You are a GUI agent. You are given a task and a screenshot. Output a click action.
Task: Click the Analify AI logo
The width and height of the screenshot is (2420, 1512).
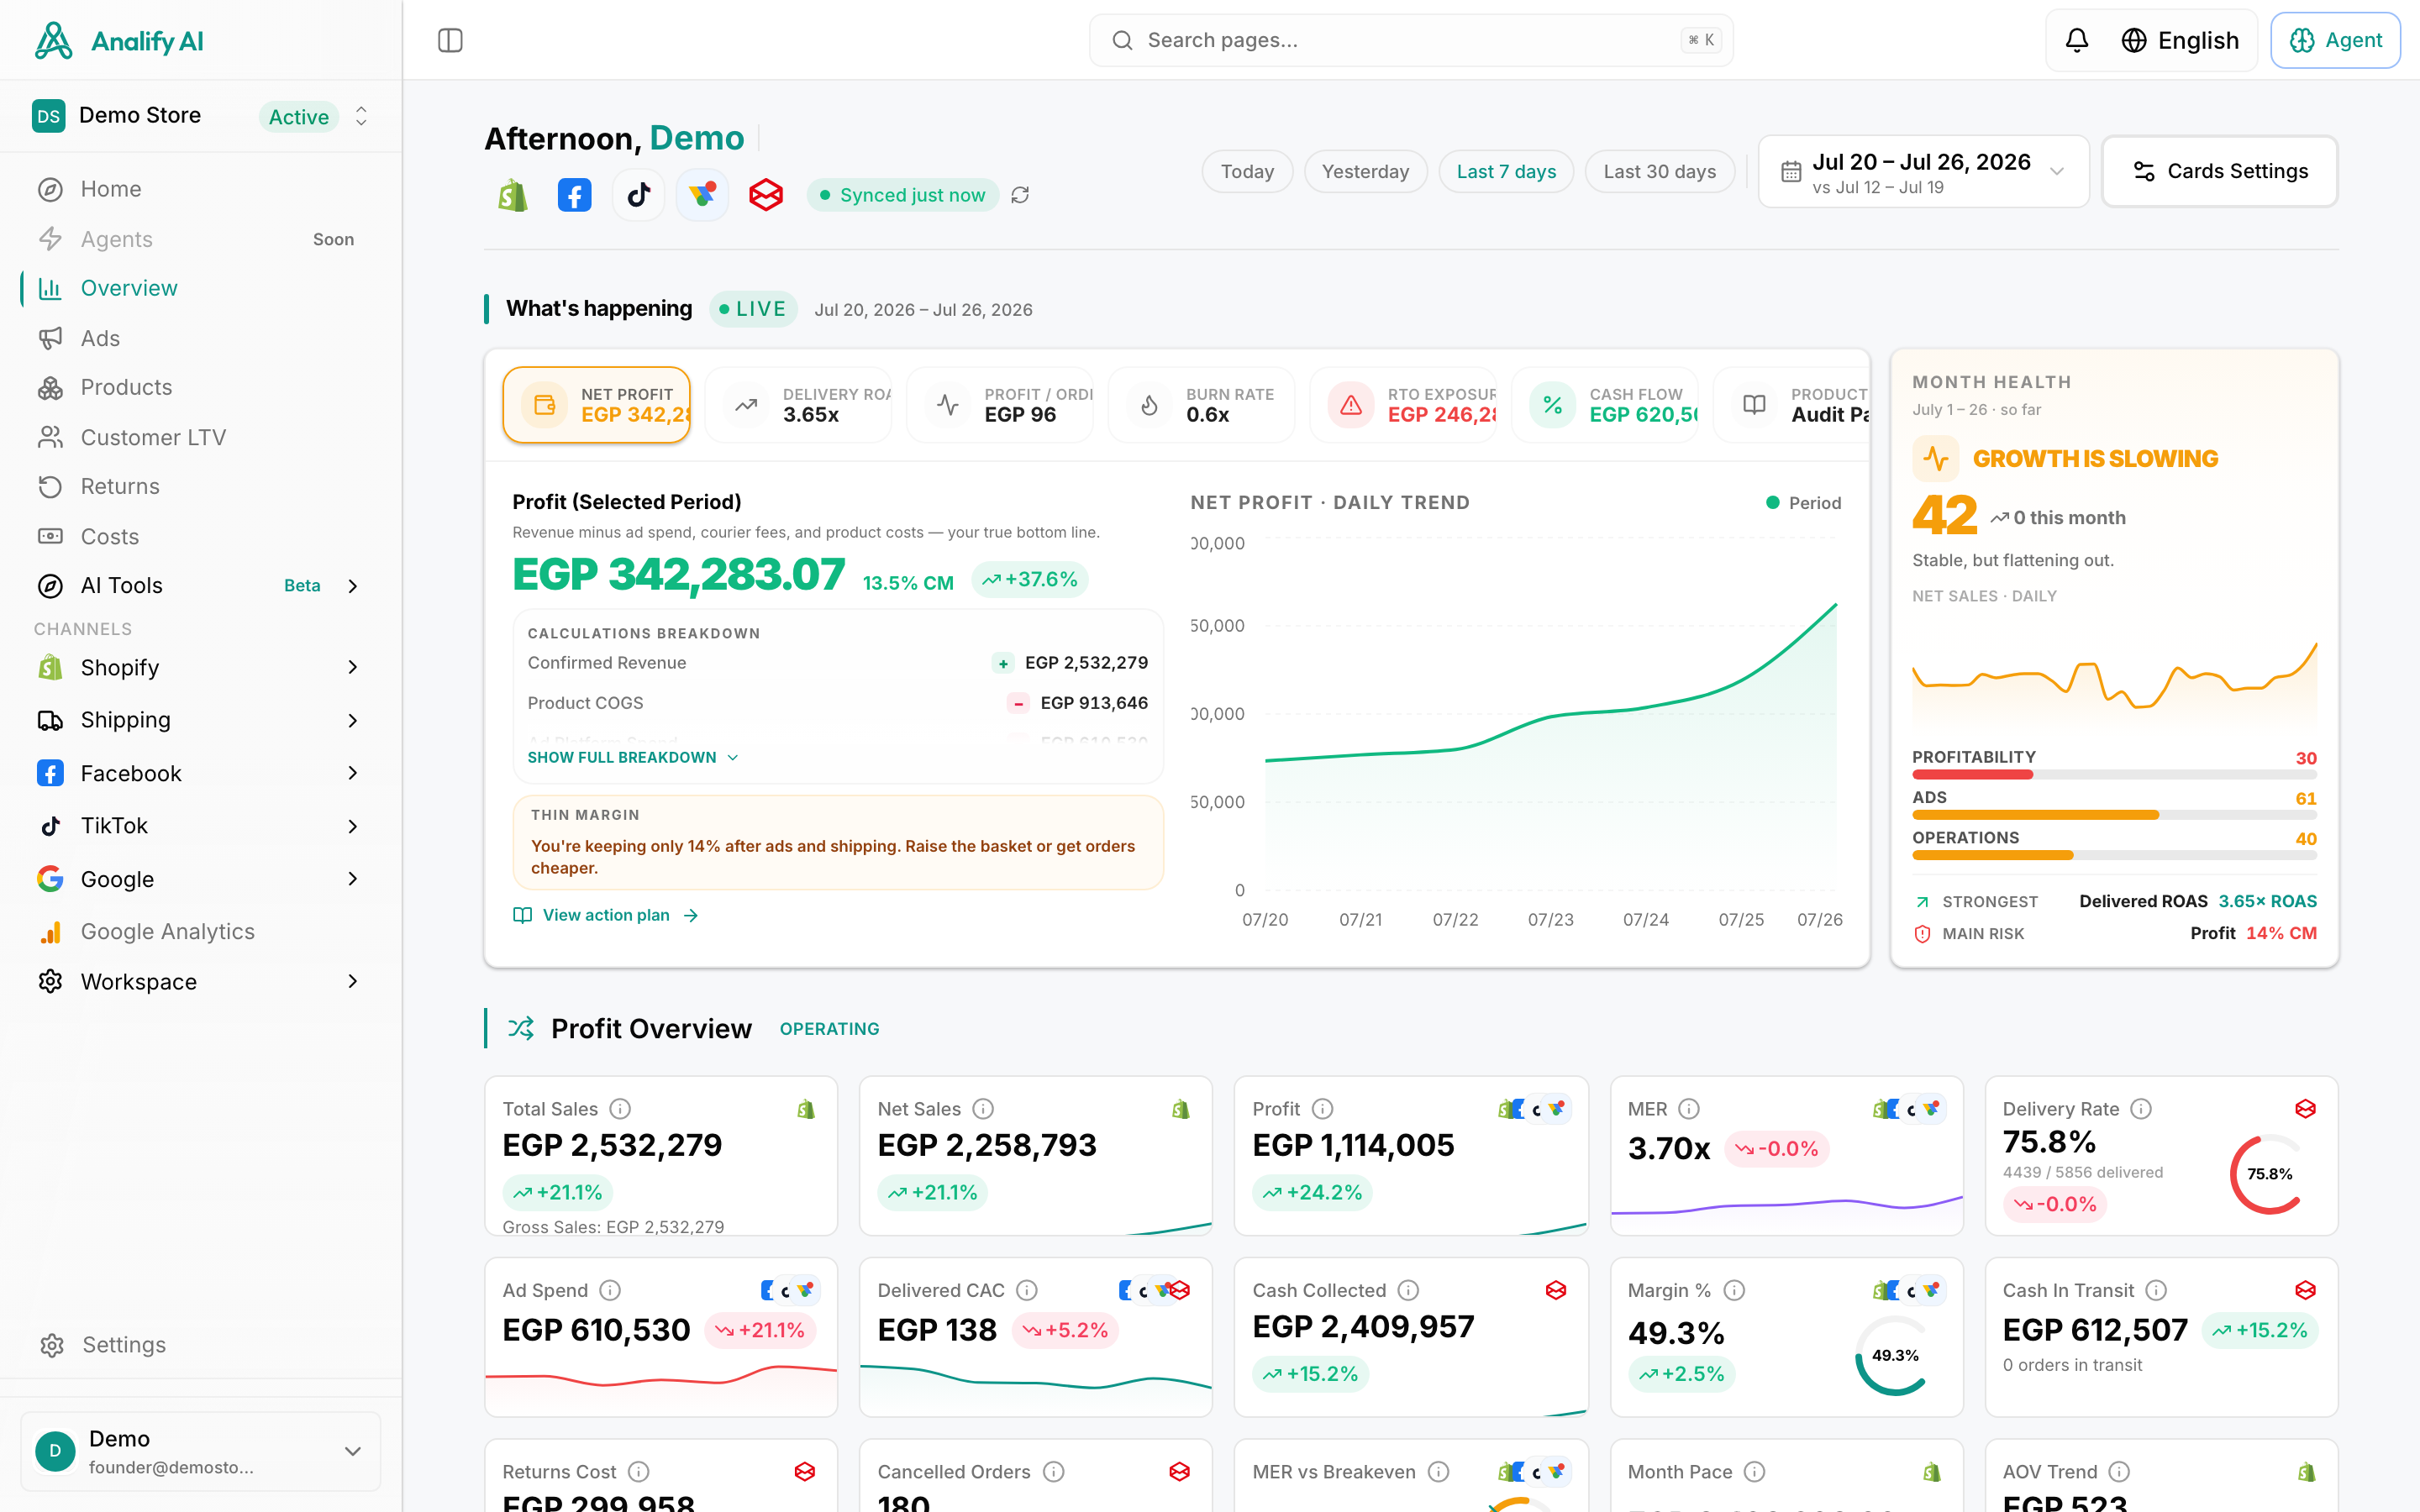(x=118, y=41)
